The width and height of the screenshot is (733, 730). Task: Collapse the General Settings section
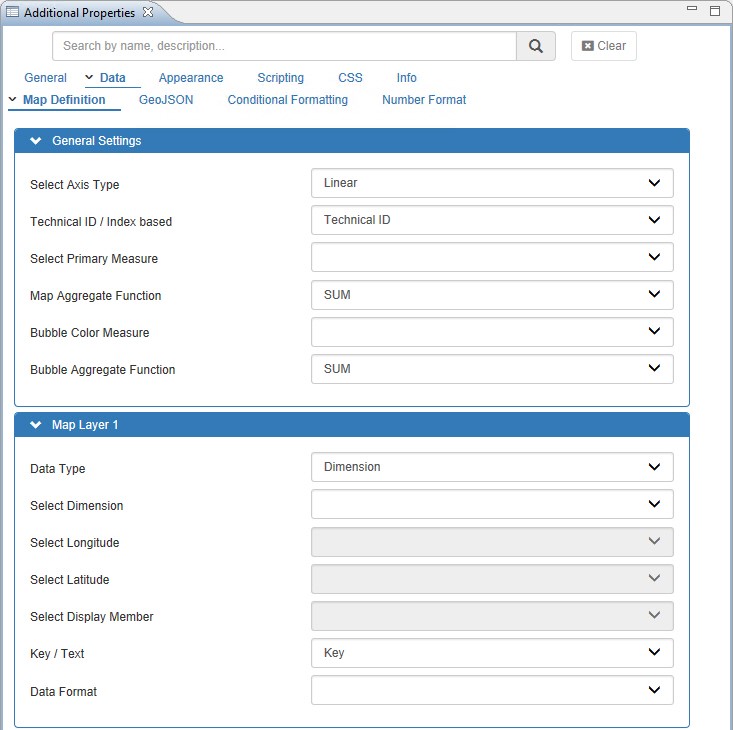tap(37, 141)
